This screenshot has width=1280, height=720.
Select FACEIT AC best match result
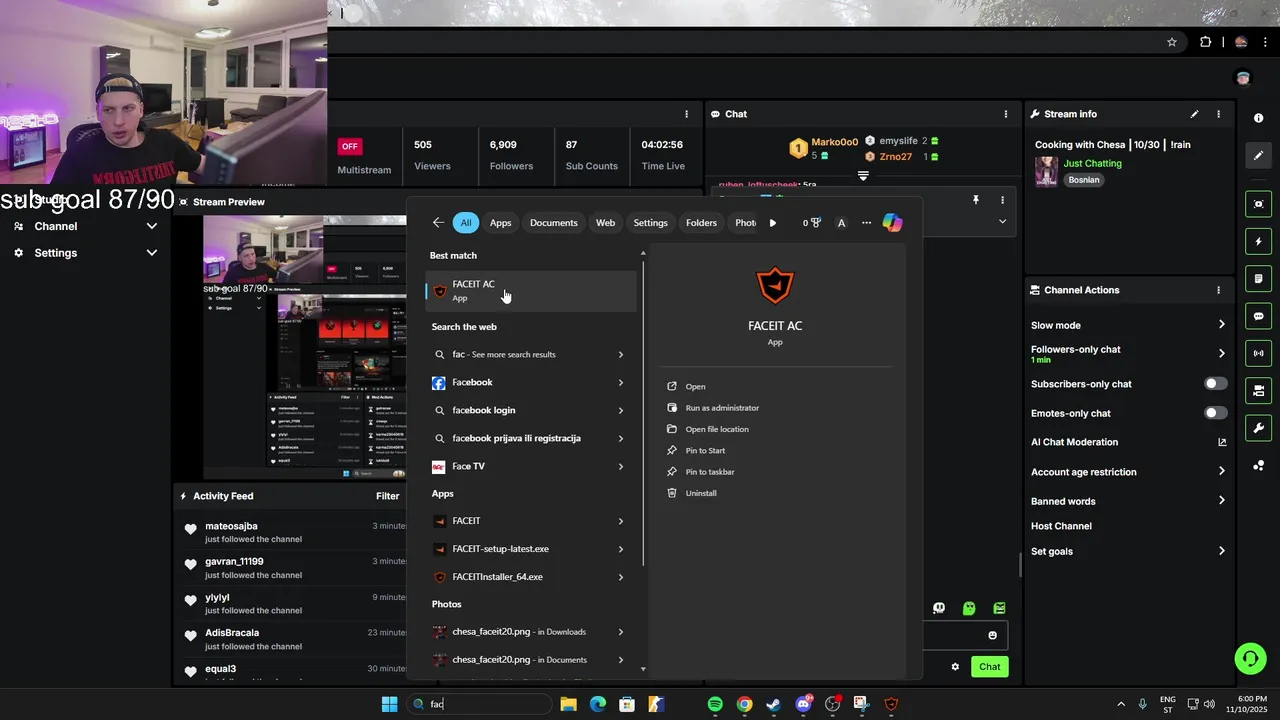coord(531,290)
